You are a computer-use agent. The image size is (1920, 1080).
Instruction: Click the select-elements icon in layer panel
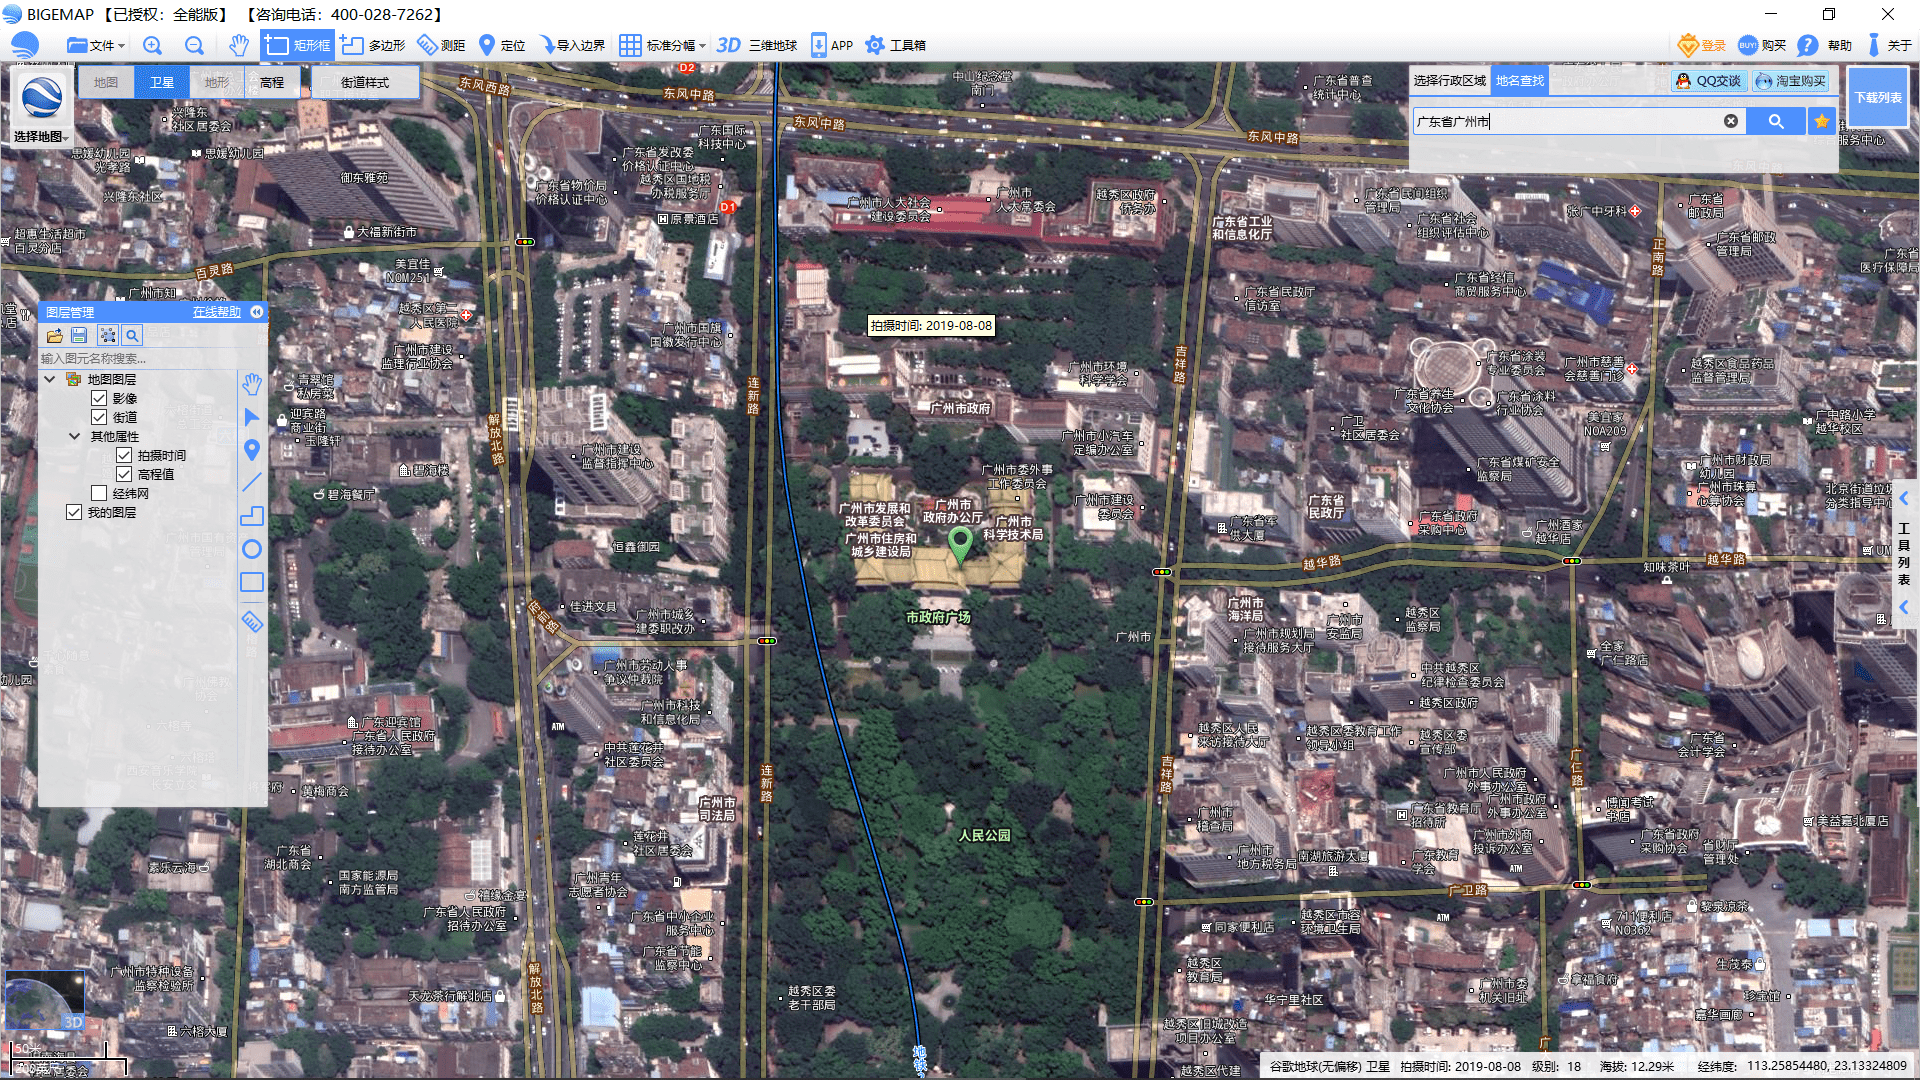point(107,336)
